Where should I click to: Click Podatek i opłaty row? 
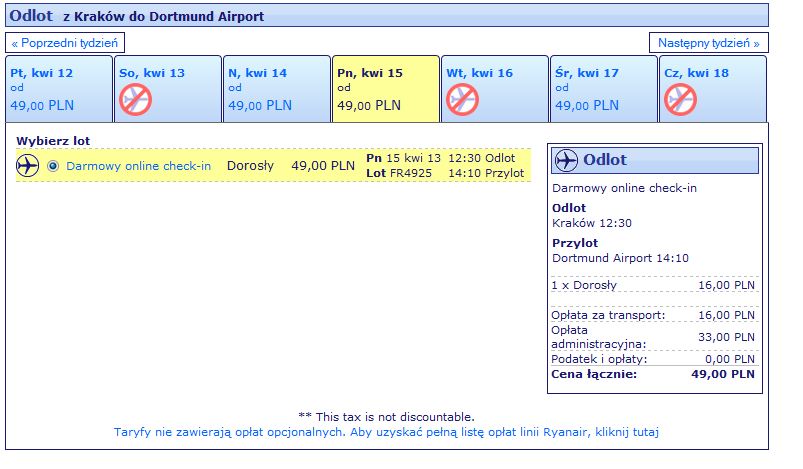click(x=653, y=359)
